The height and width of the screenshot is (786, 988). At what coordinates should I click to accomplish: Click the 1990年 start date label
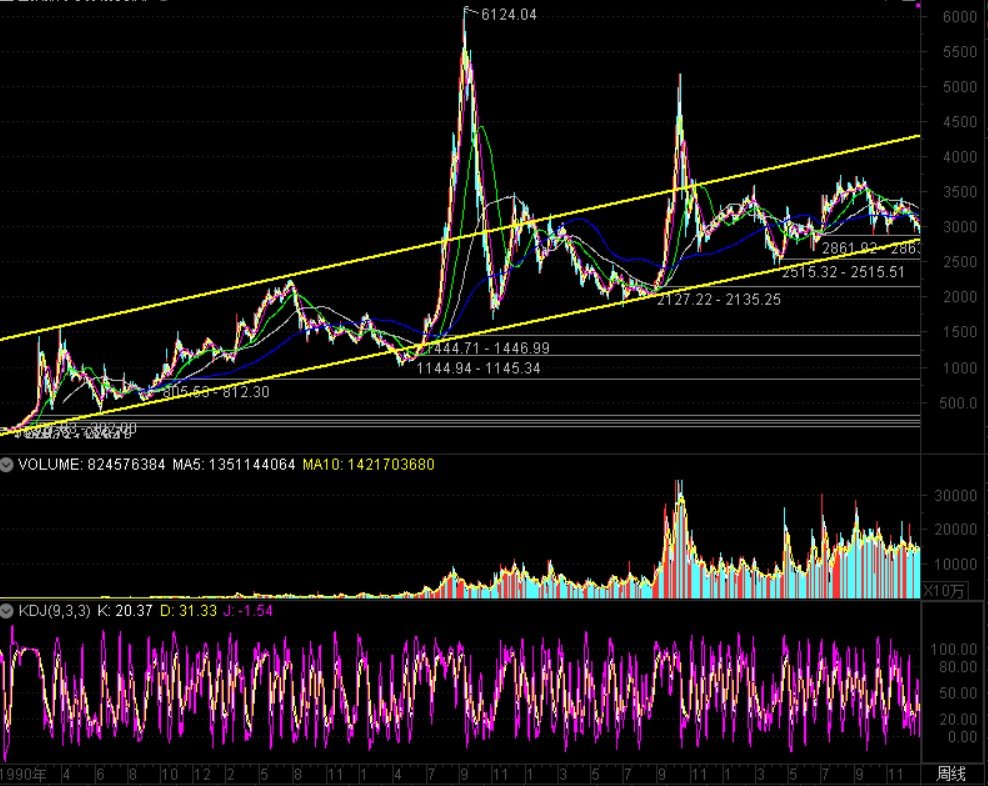23,774
